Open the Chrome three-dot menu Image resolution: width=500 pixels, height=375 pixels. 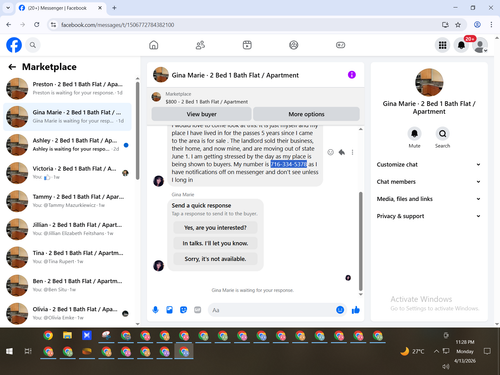pos(491,25)
